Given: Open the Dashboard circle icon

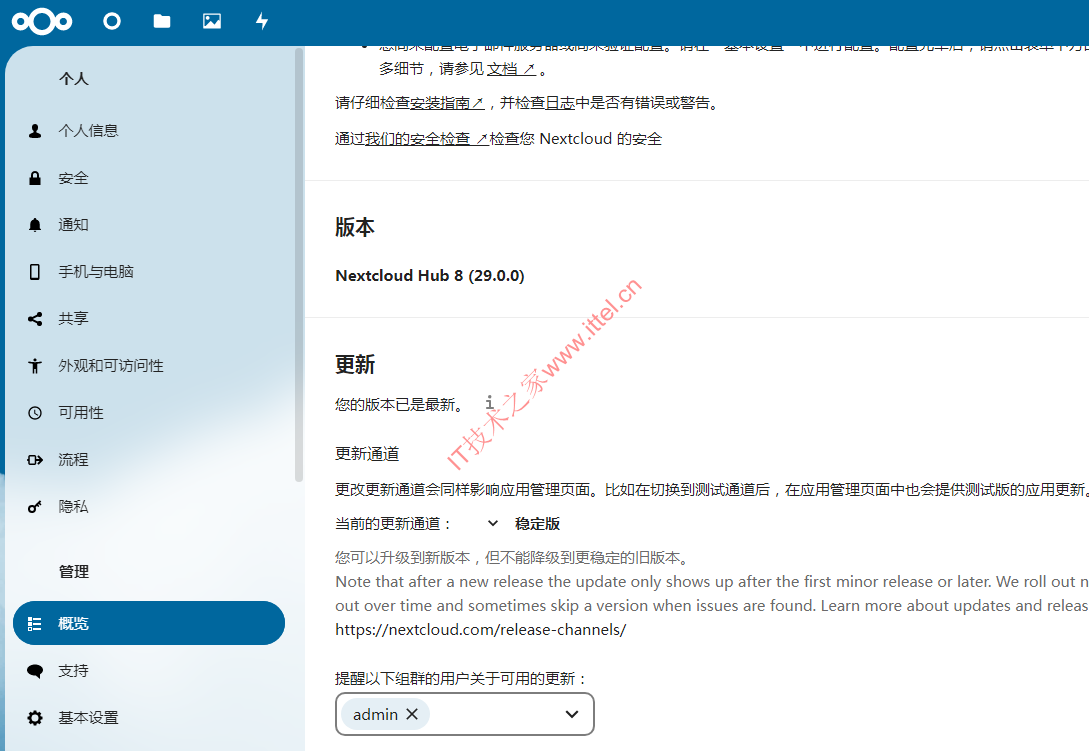Looking at the screenshot, I should [x=112, y=22].
